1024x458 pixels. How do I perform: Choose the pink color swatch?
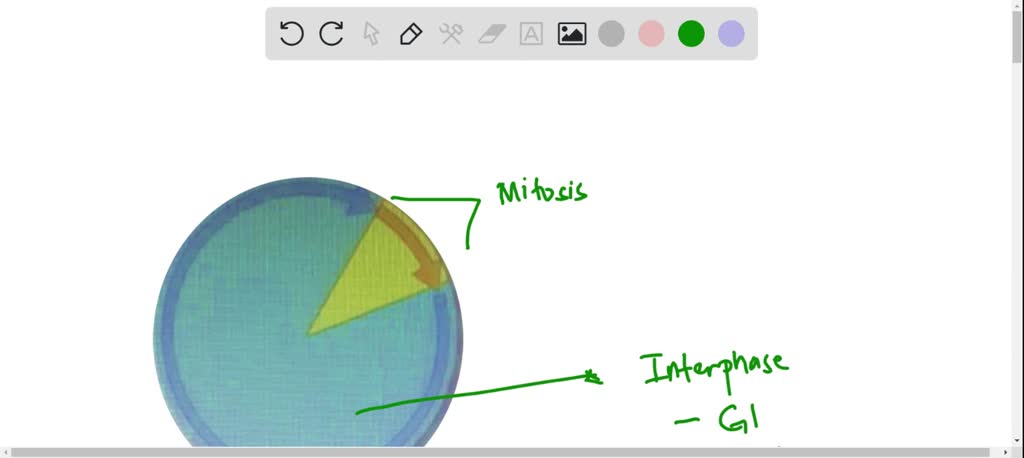tap(651, 33)
